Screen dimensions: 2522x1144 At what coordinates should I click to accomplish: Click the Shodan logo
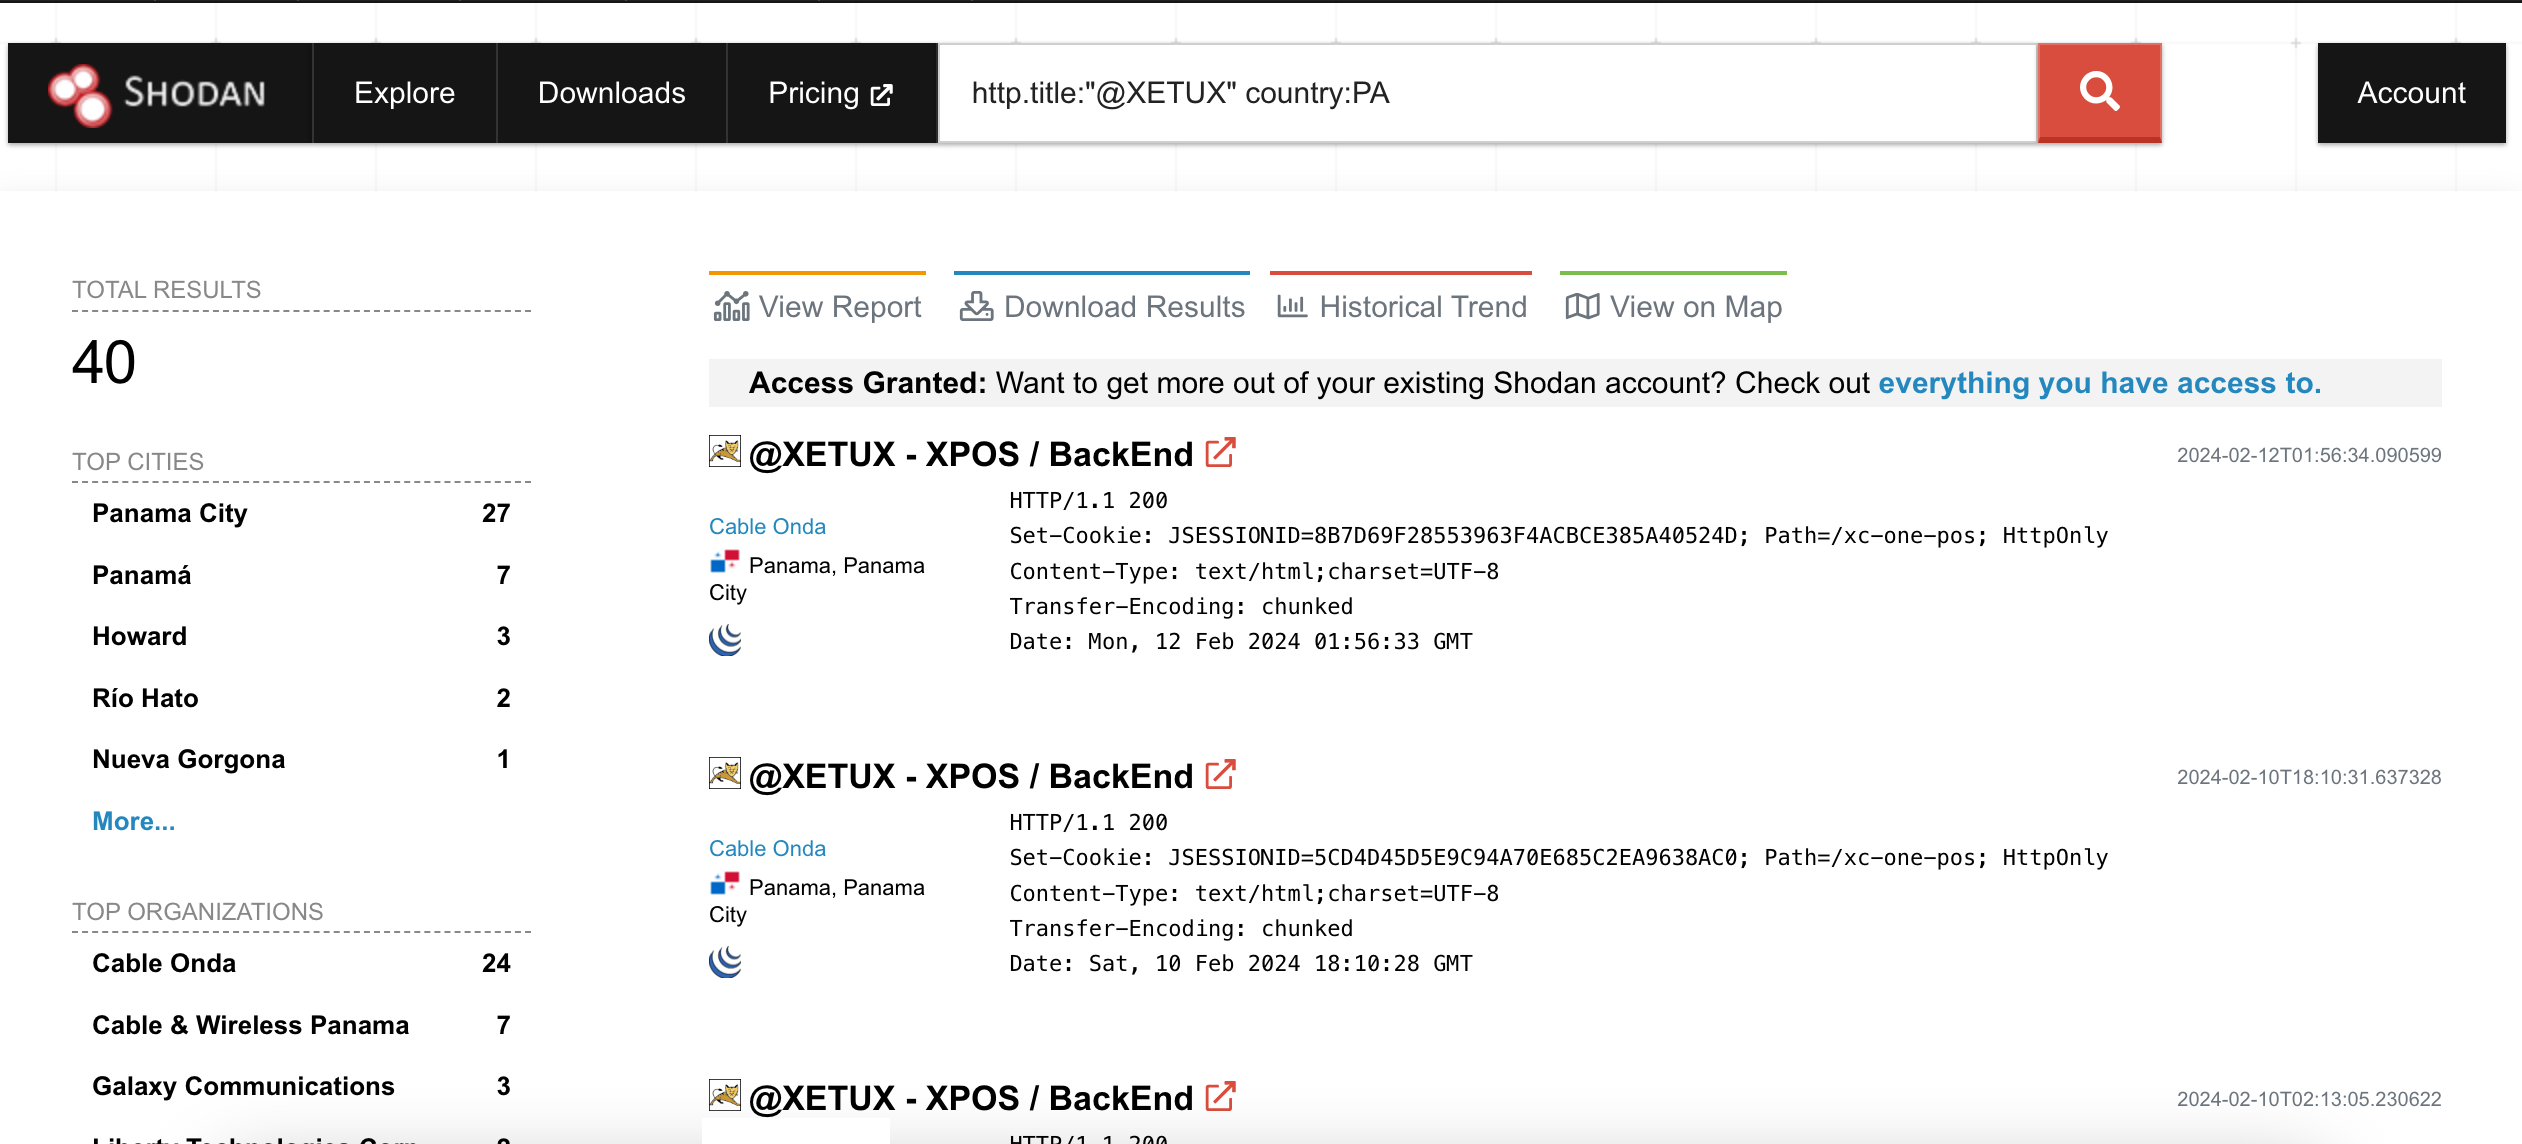click(158, 93)
